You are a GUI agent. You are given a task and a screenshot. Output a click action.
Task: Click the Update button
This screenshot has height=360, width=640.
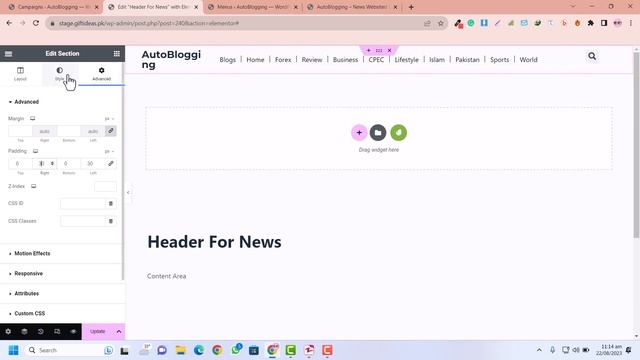(x=98, y=331)
